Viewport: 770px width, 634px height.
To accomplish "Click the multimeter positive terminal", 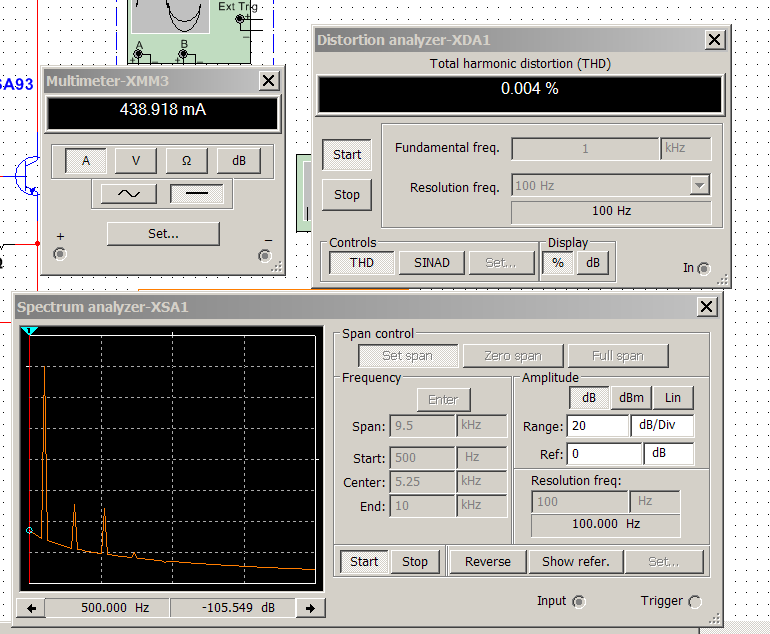I will click(x=60, y=254).
